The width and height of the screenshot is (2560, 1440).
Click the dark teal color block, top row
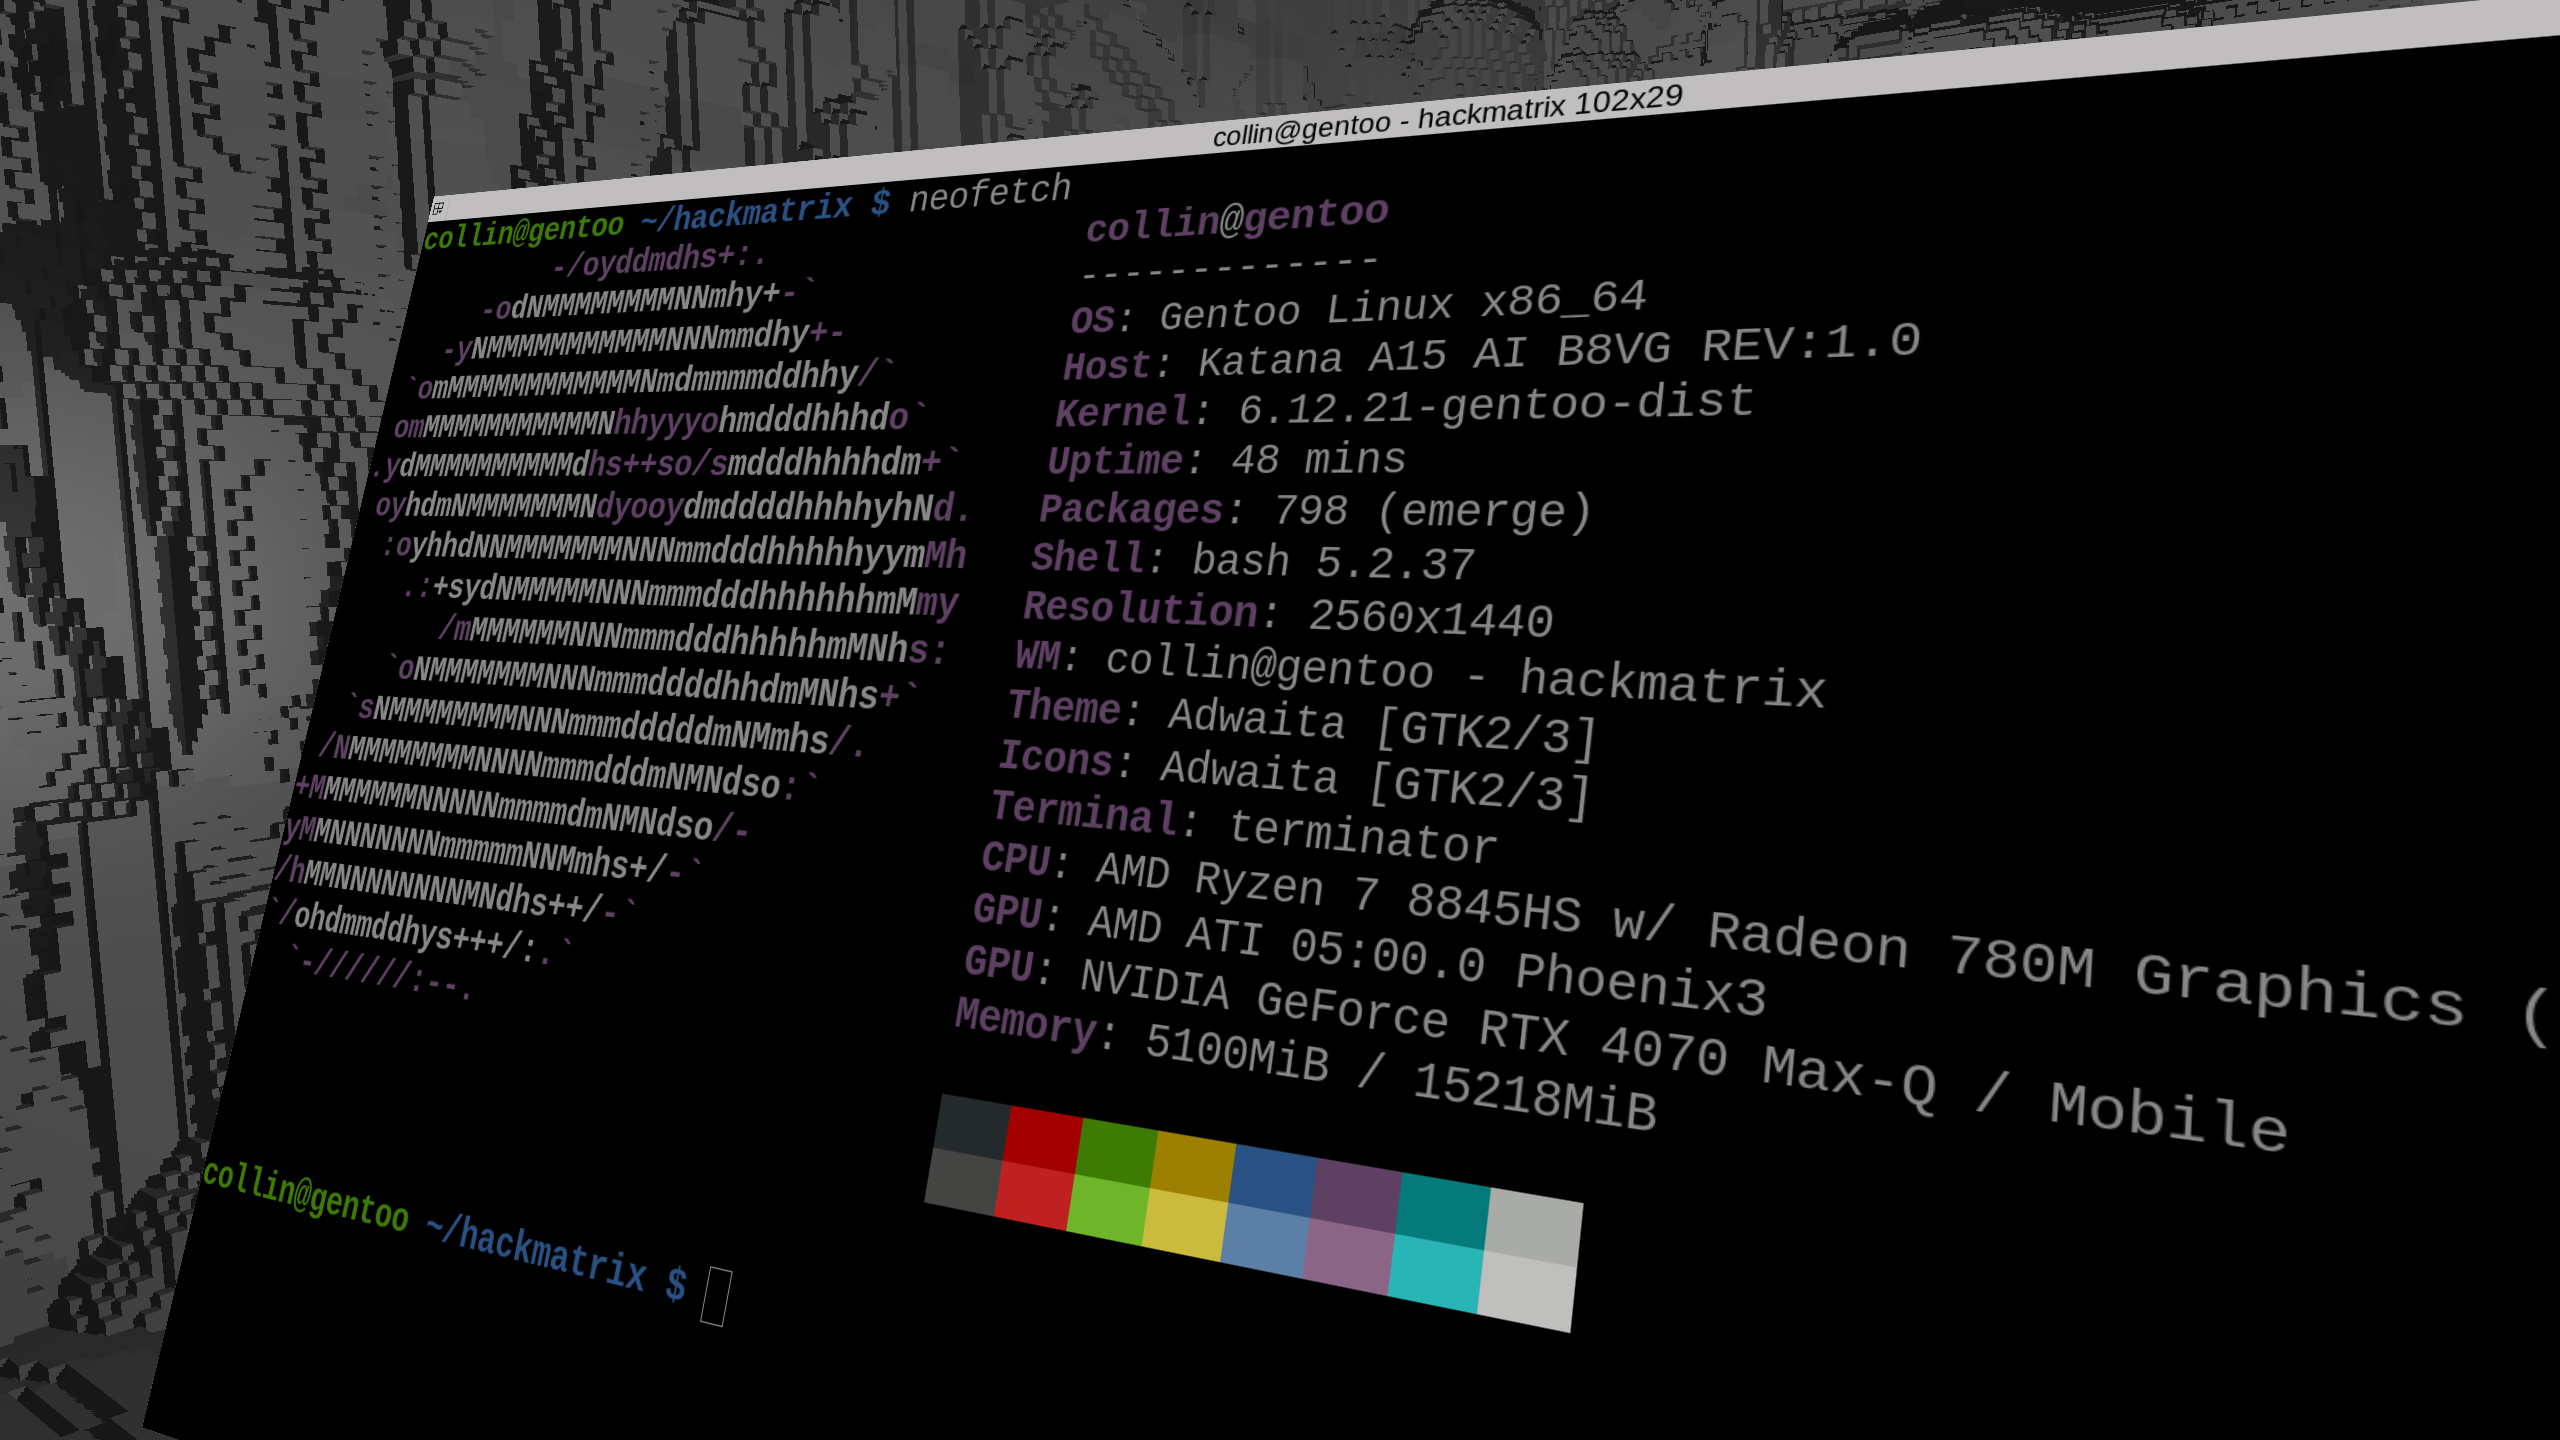[x=1443, y=1212]
